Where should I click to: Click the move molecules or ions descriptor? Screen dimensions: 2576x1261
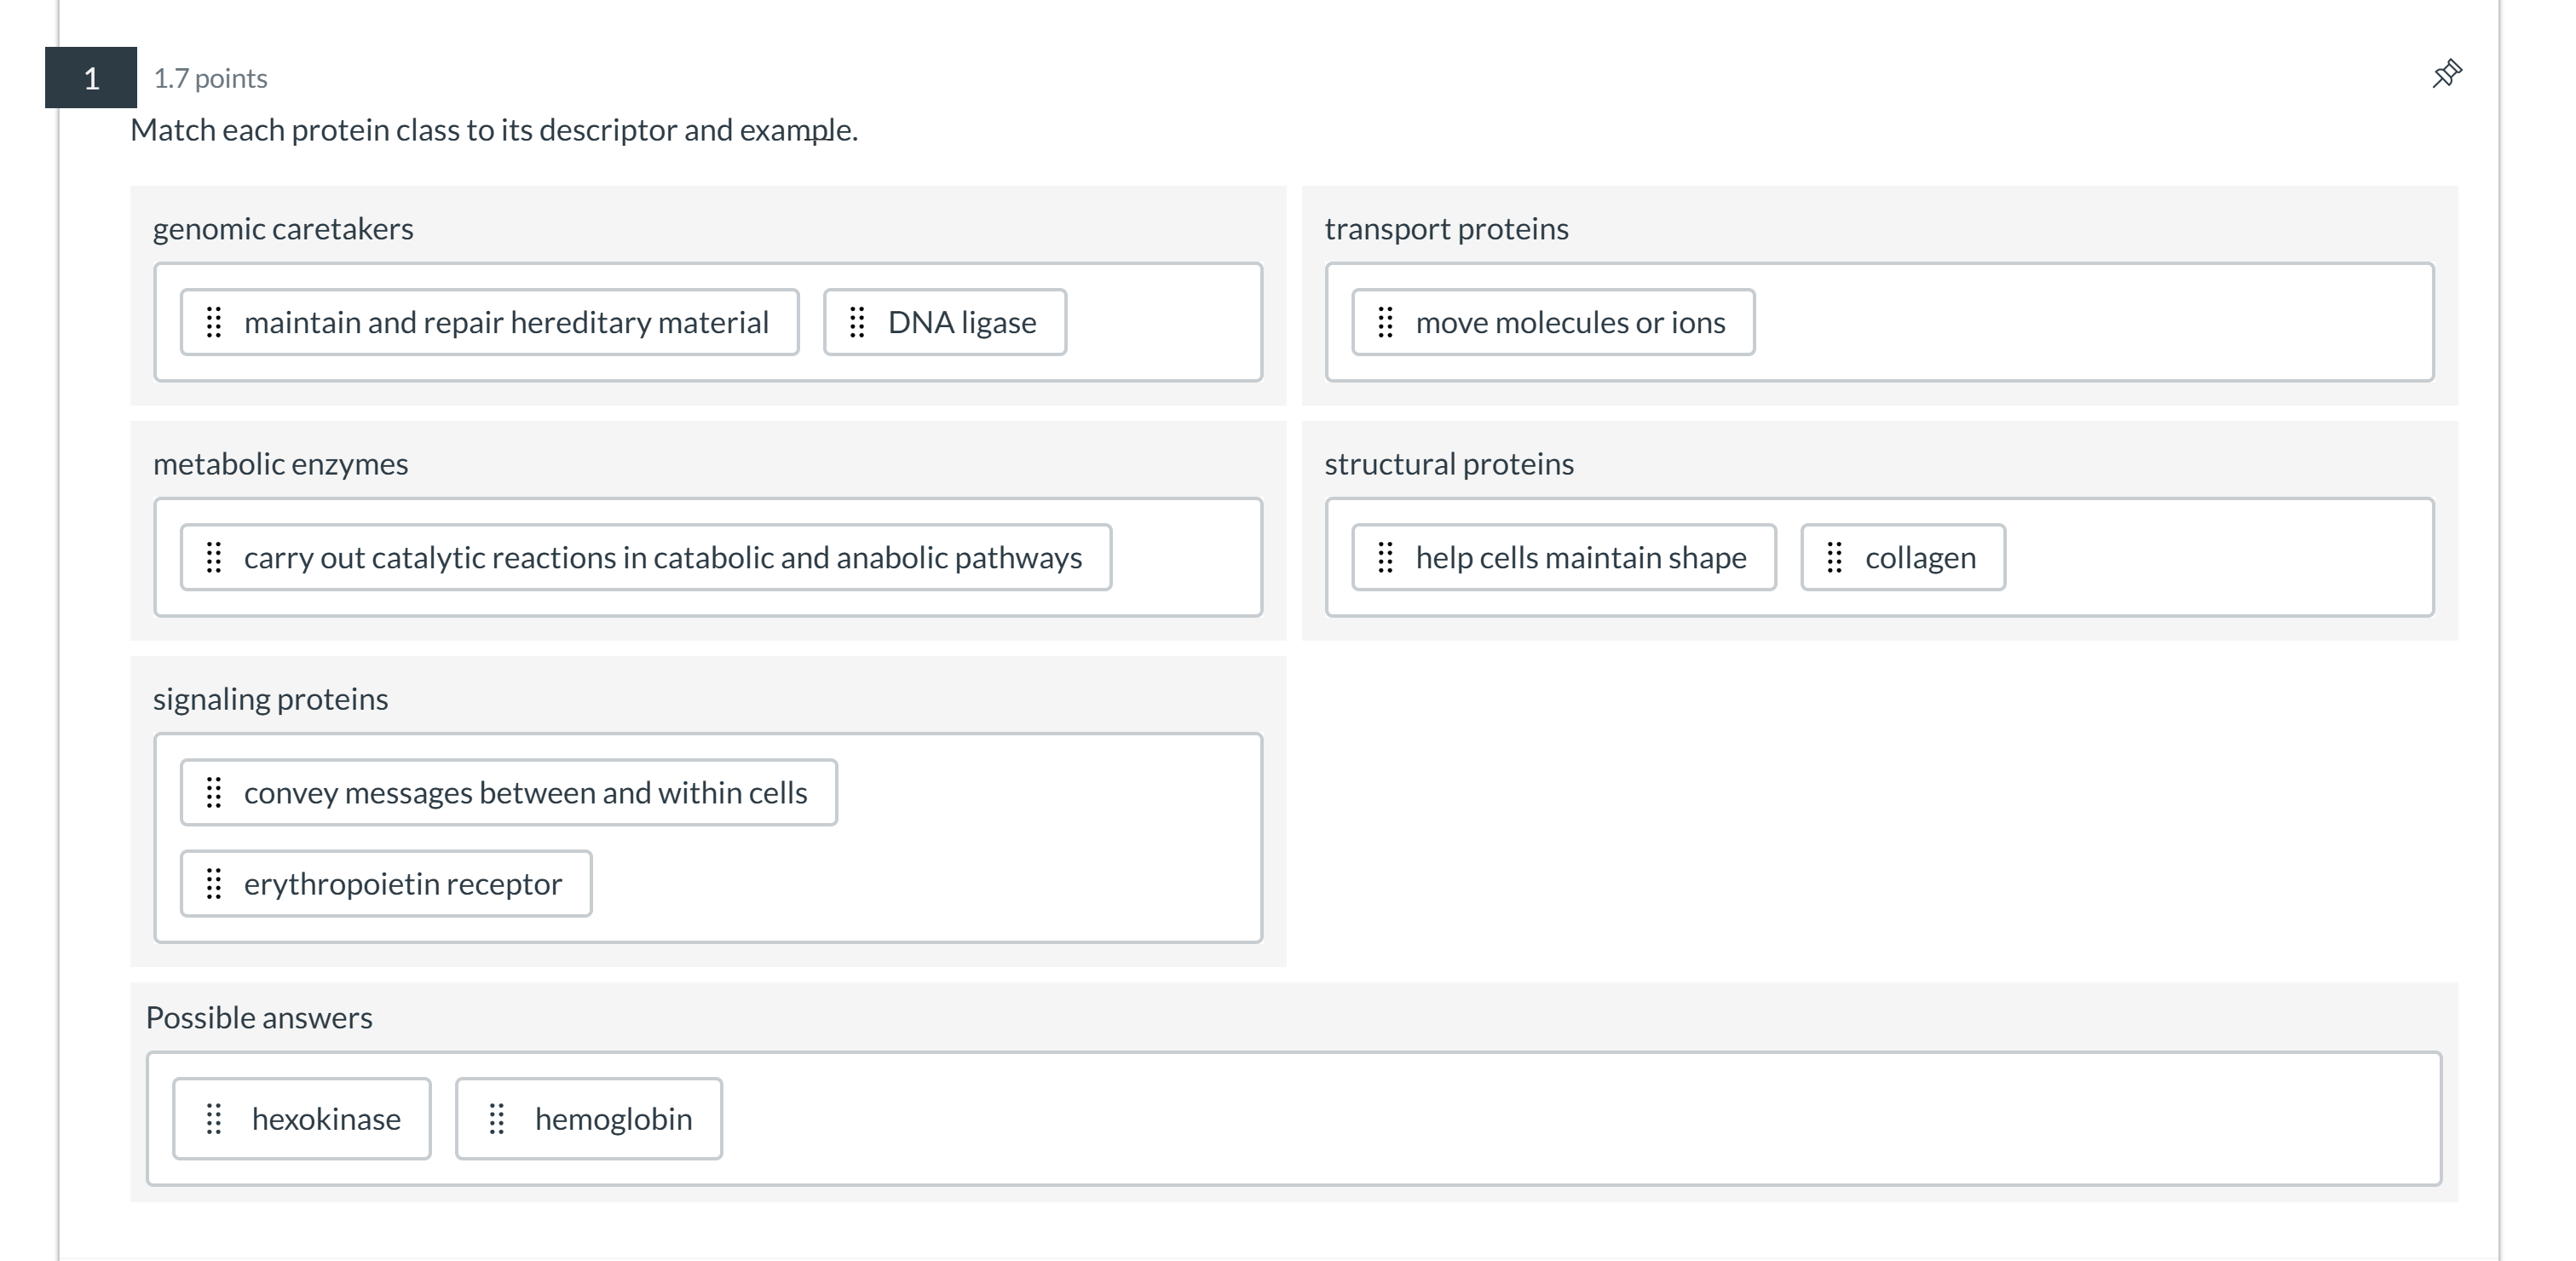coord(1570,322)
